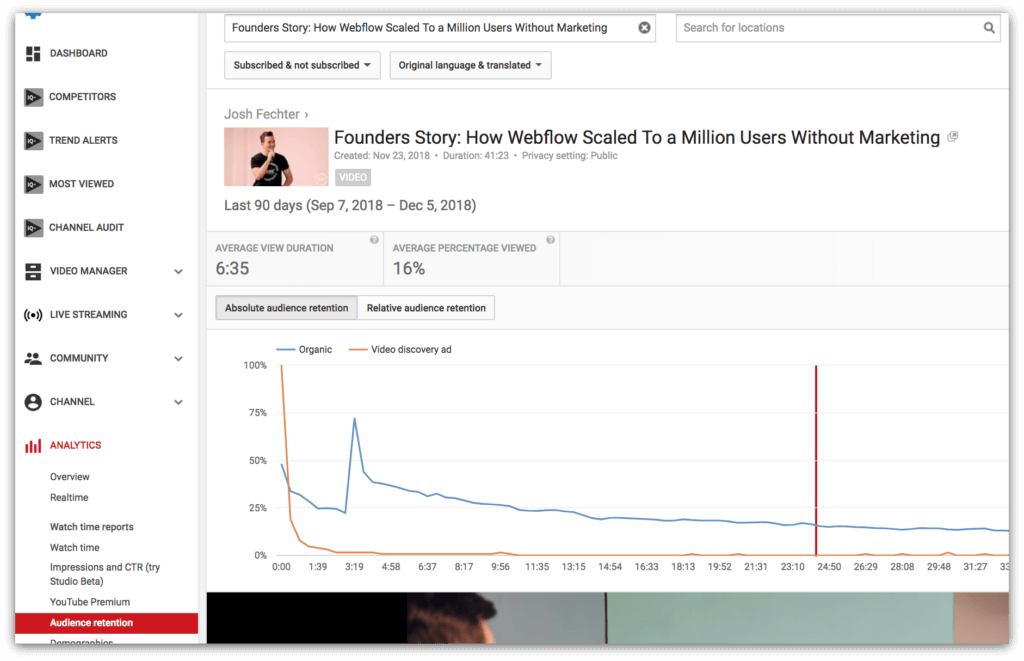1024x661 pixels.
Task: Click help icon for Average View Duration
Action: [x=374, y=240]
